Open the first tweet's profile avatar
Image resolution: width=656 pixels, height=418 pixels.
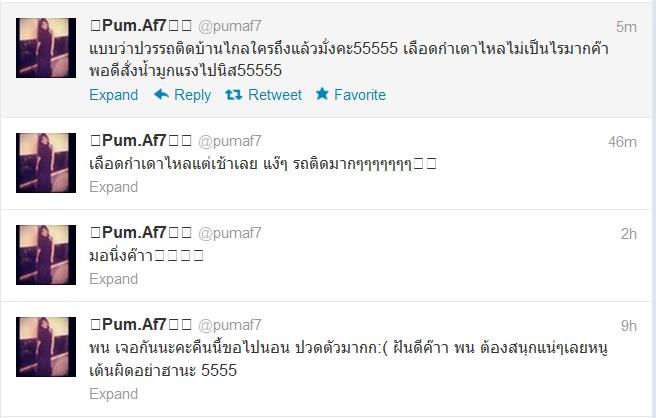46,48
